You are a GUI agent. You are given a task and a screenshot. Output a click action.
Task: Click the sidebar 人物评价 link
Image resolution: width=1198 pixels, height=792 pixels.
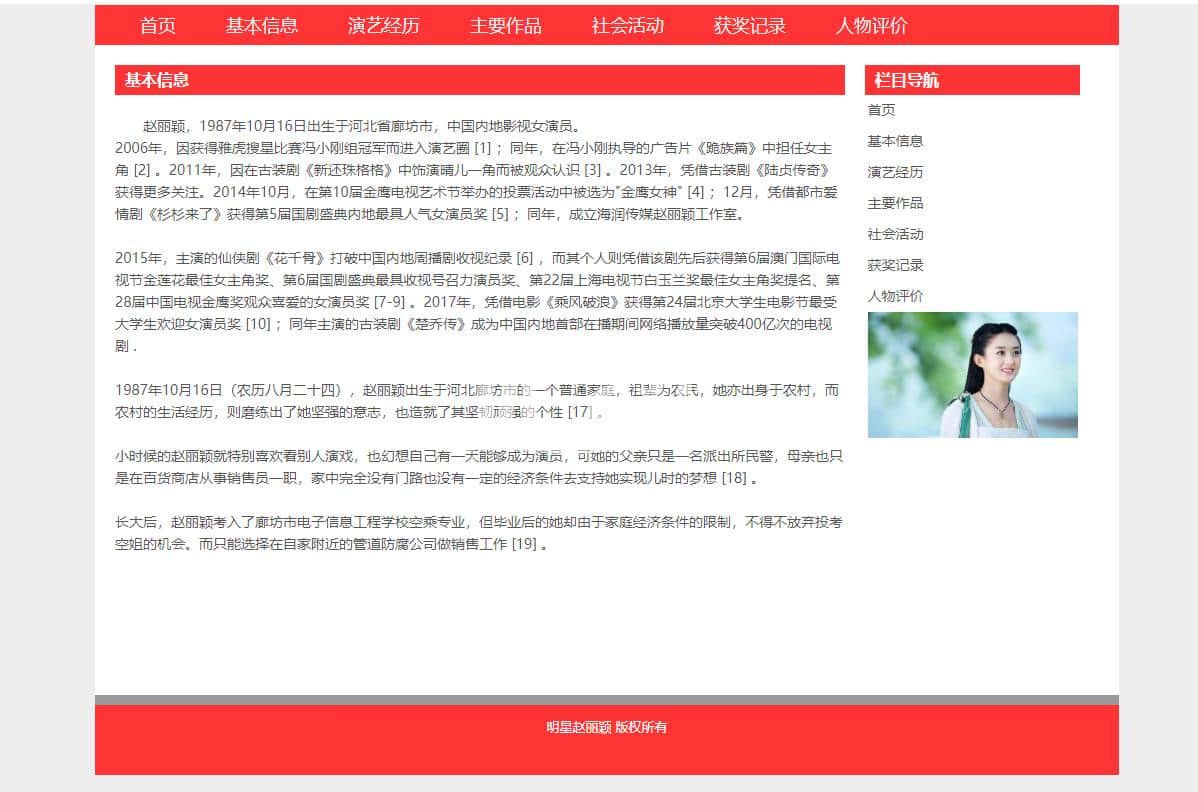(x=895, y=296)
